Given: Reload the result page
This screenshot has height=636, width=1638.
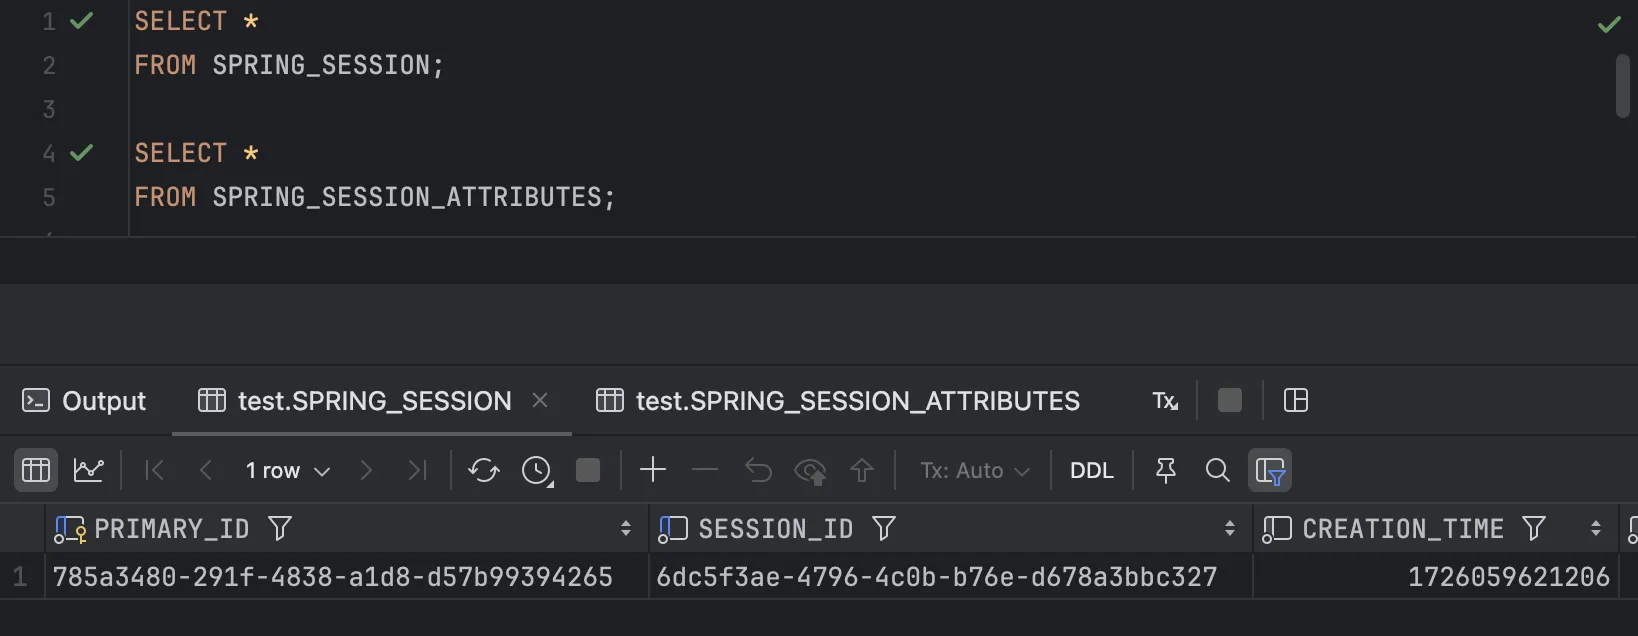Looking at the screenshot, I should point(484,470).
